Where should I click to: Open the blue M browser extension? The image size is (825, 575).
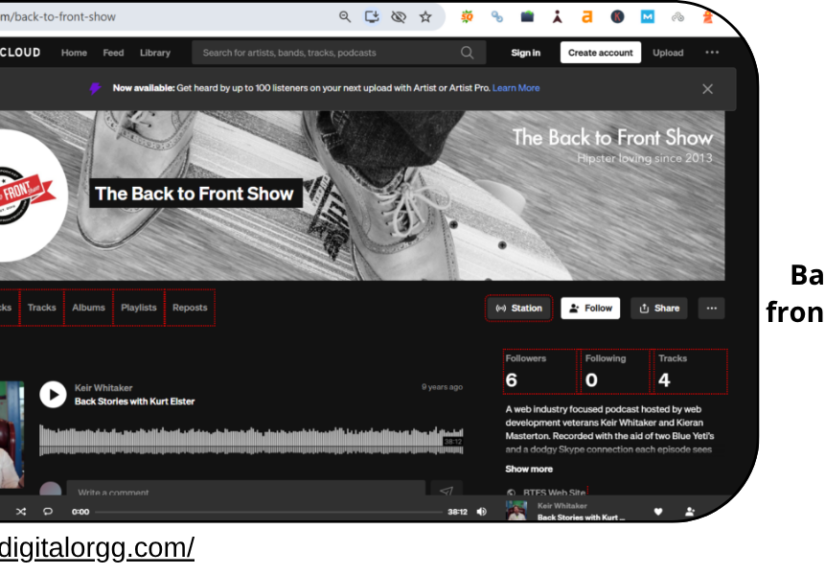tap(647, 17)
